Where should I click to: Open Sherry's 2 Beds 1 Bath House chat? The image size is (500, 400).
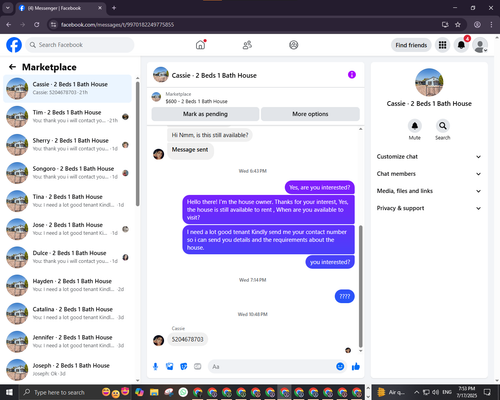pyautogui.click(x=67, y=145)
